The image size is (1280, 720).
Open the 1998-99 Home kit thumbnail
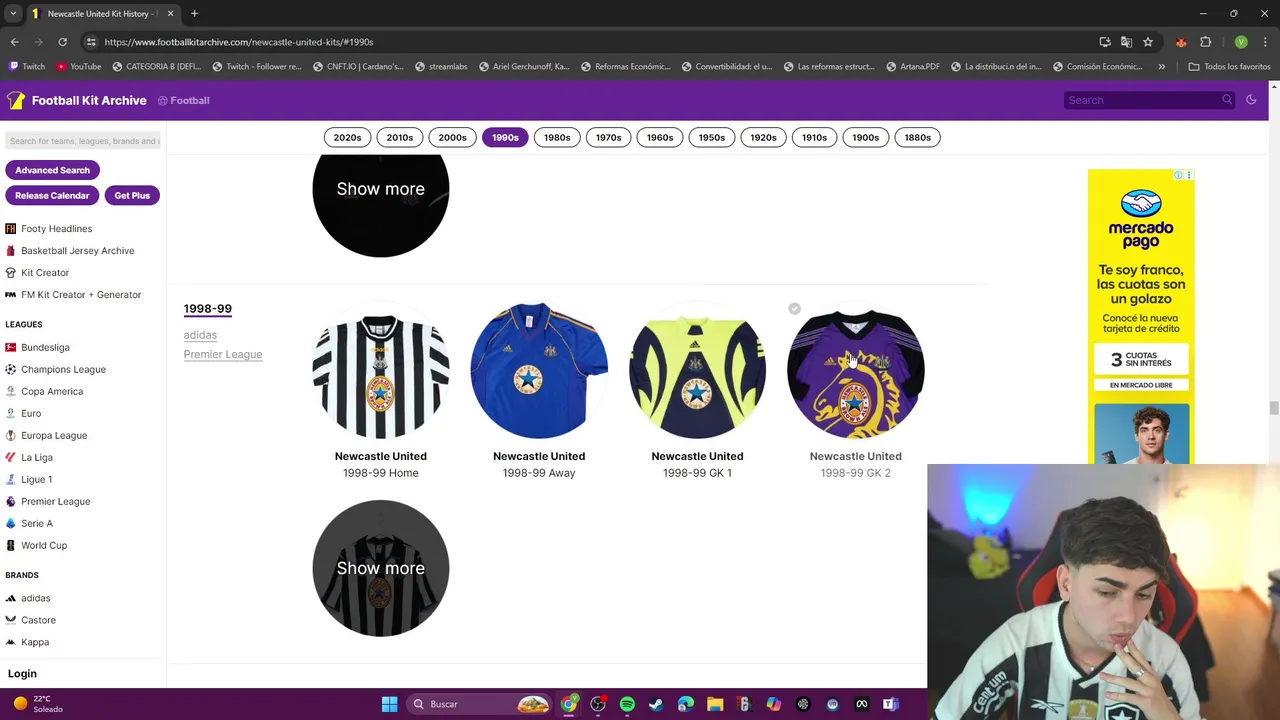[381, 371]
